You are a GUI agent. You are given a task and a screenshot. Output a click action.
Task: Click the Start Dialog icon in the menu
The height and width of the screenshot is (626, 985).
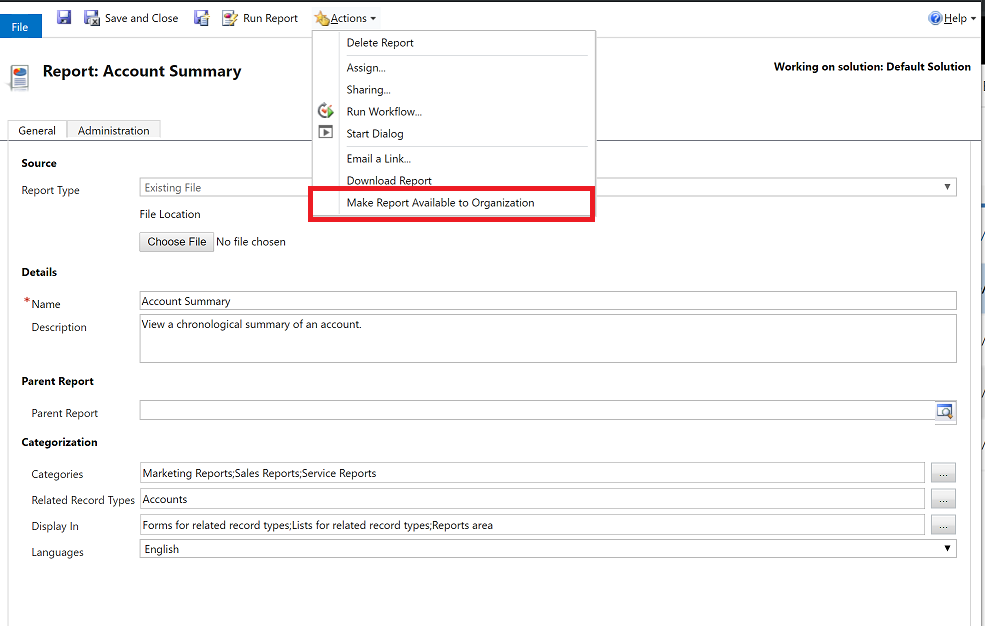point(325,133)
